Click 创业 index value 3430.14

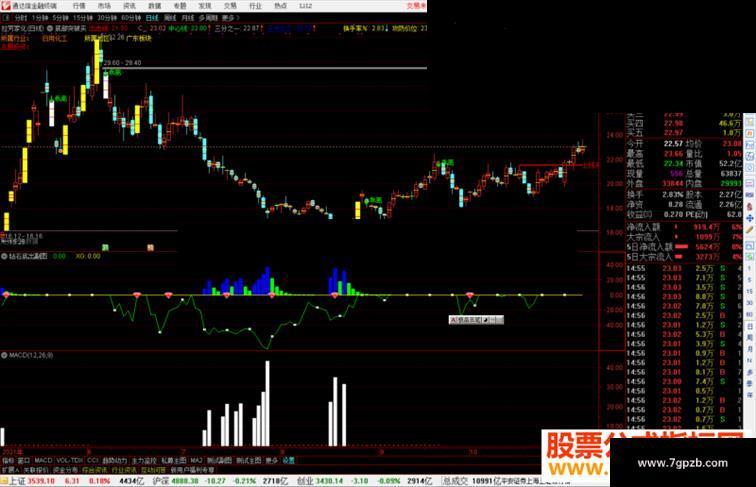[330, 481]
